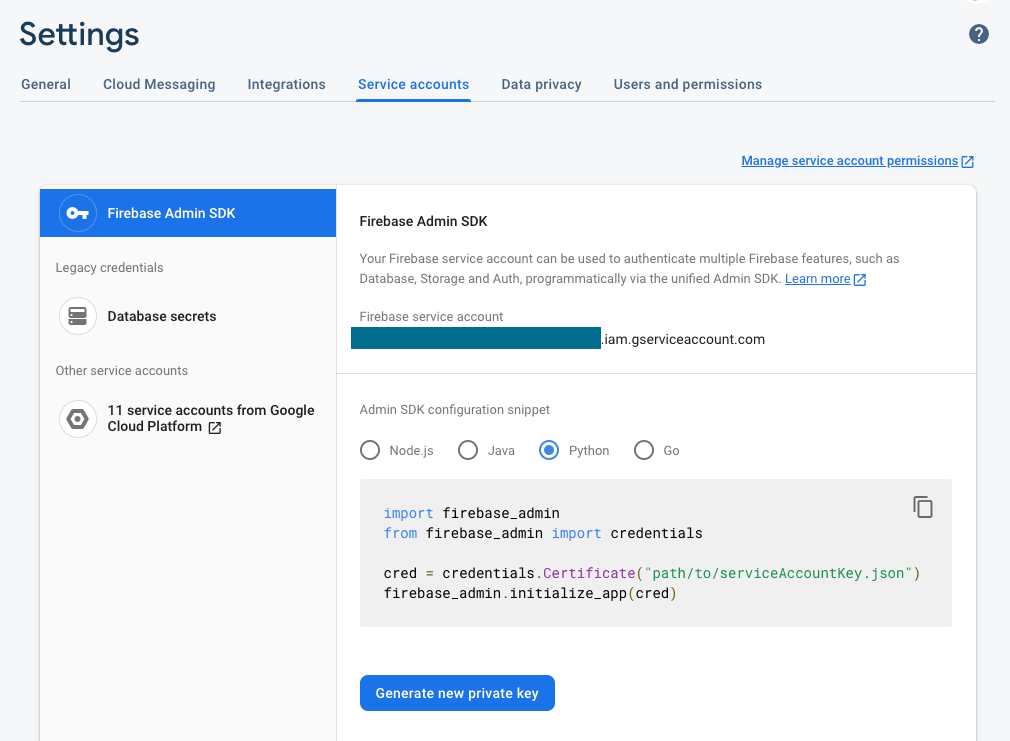Click the firebase_admin.initialize_app(cred) line

(530, 593)
